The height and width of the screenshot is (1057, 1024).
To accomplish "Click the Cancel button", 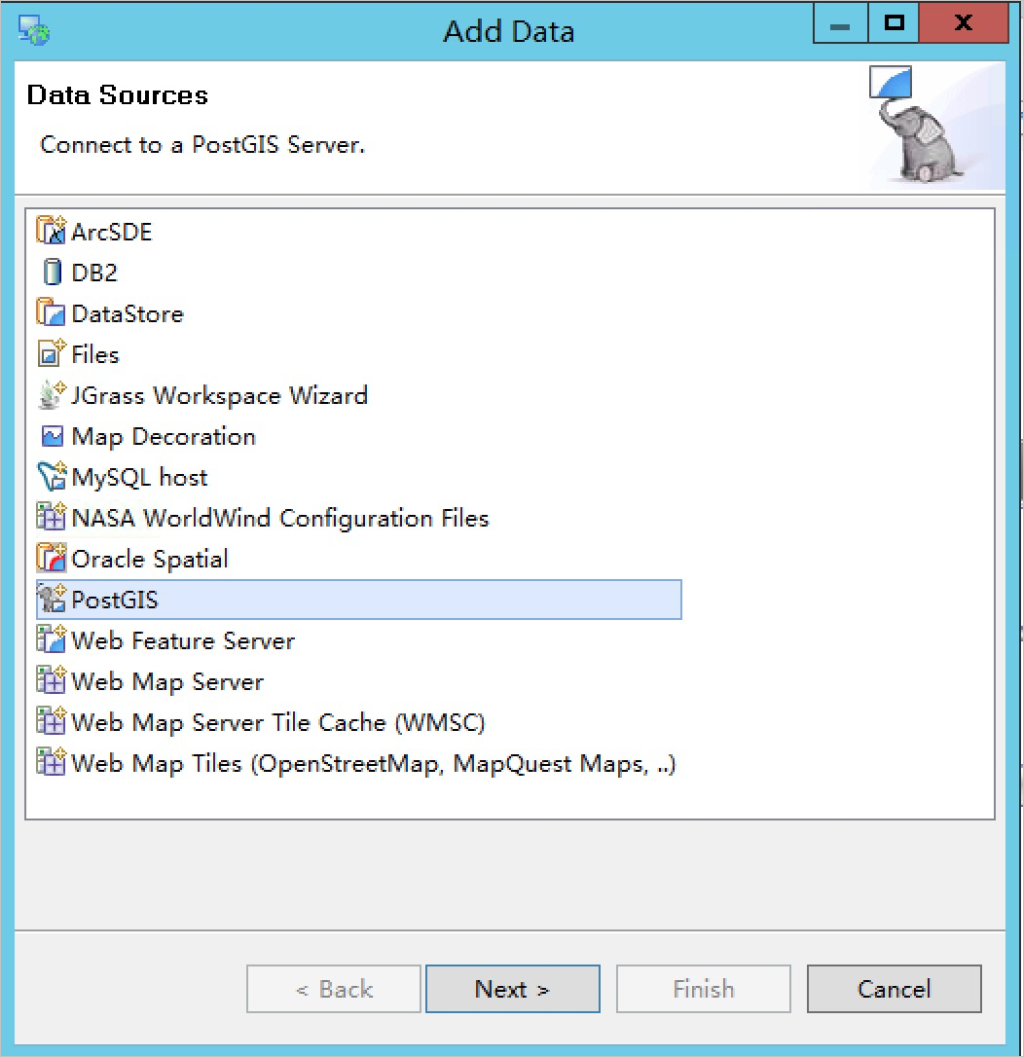I will tap(894, 989).
